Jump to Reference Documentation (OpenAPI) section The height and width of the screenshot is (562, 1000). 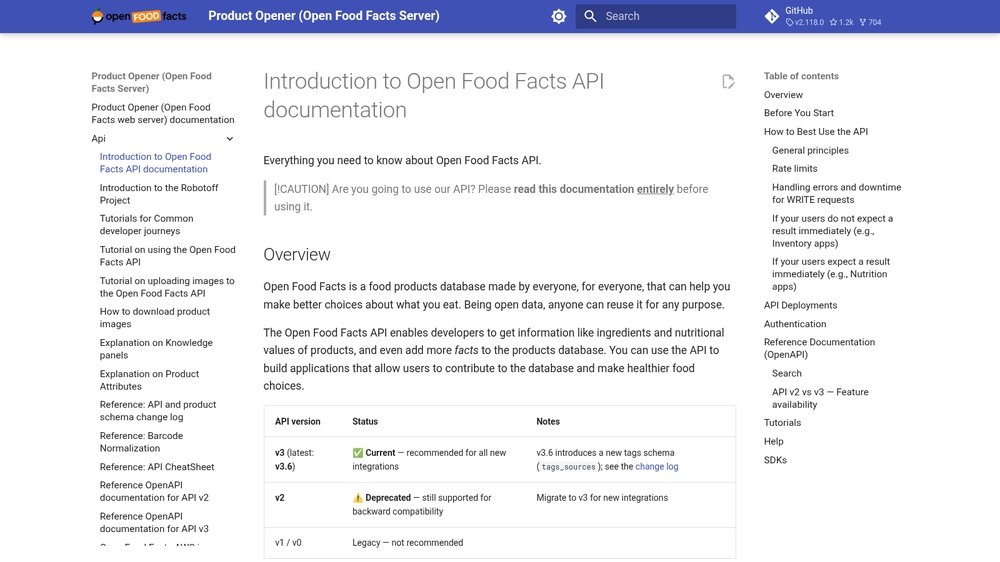coord(819,348)
